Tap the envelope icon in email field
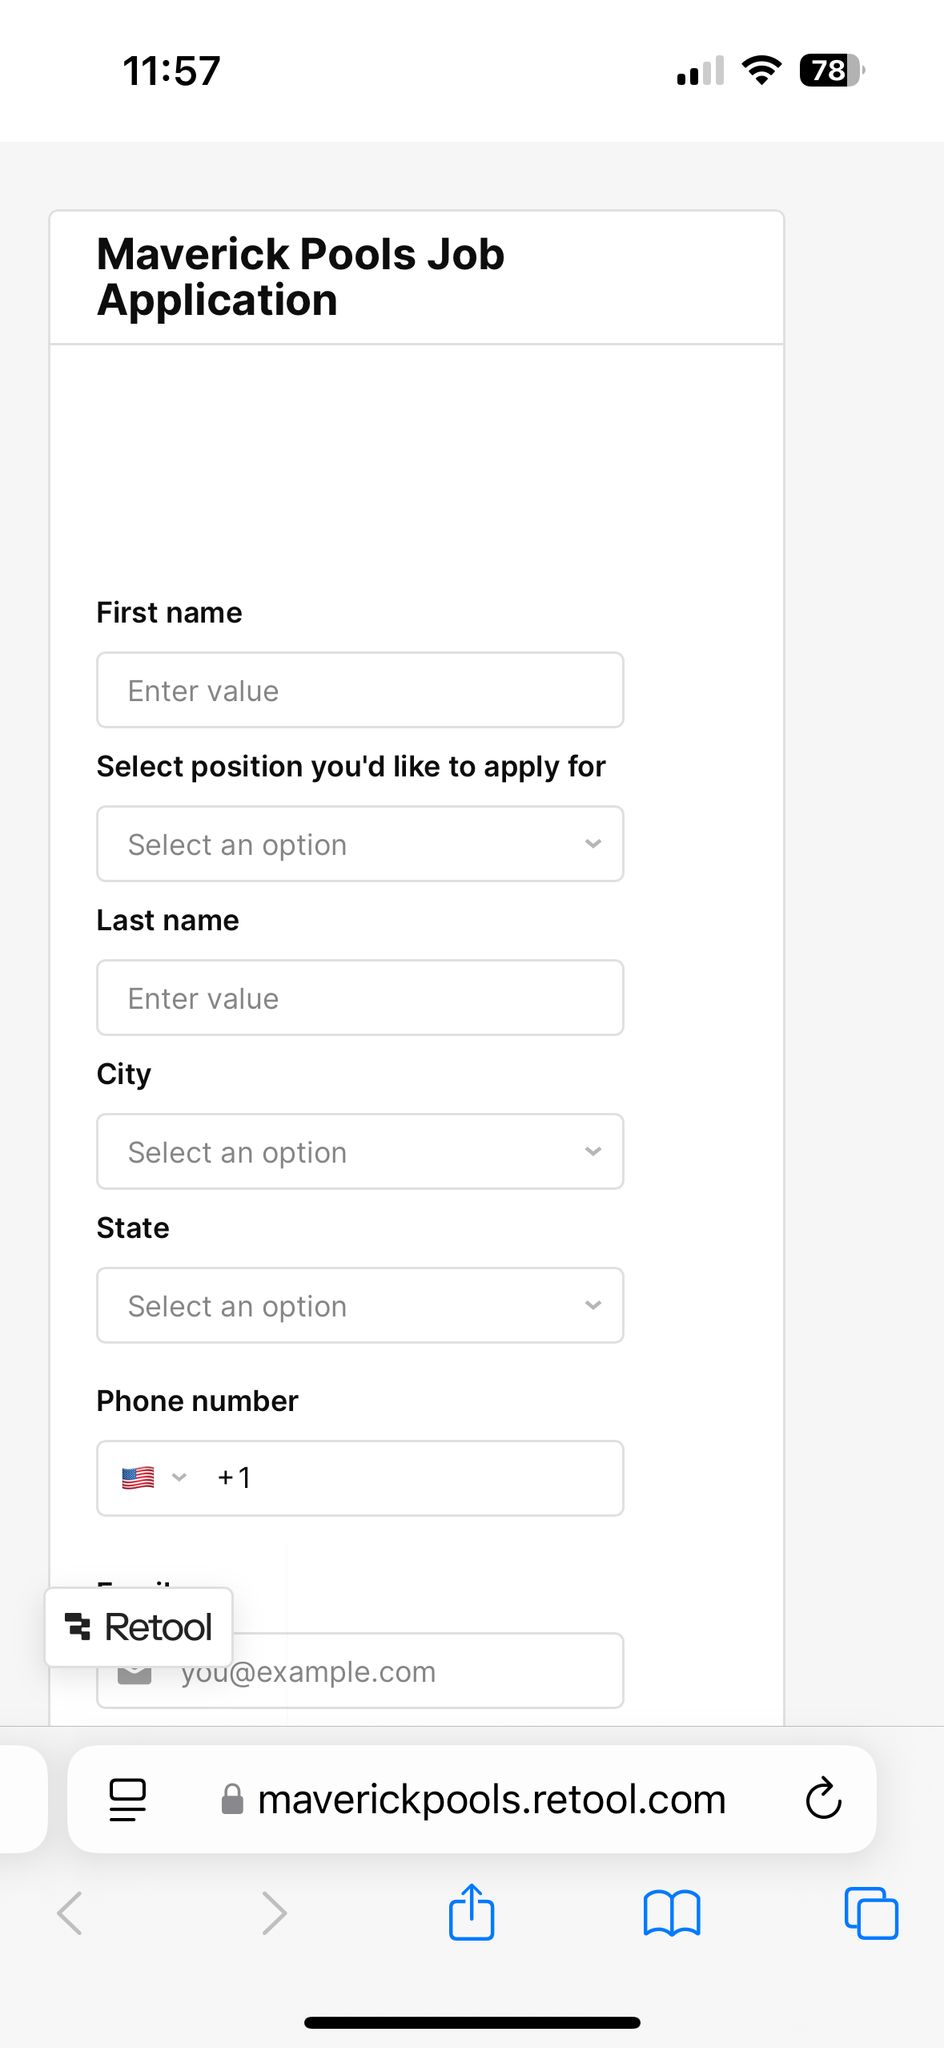 tap(135, 1675)
